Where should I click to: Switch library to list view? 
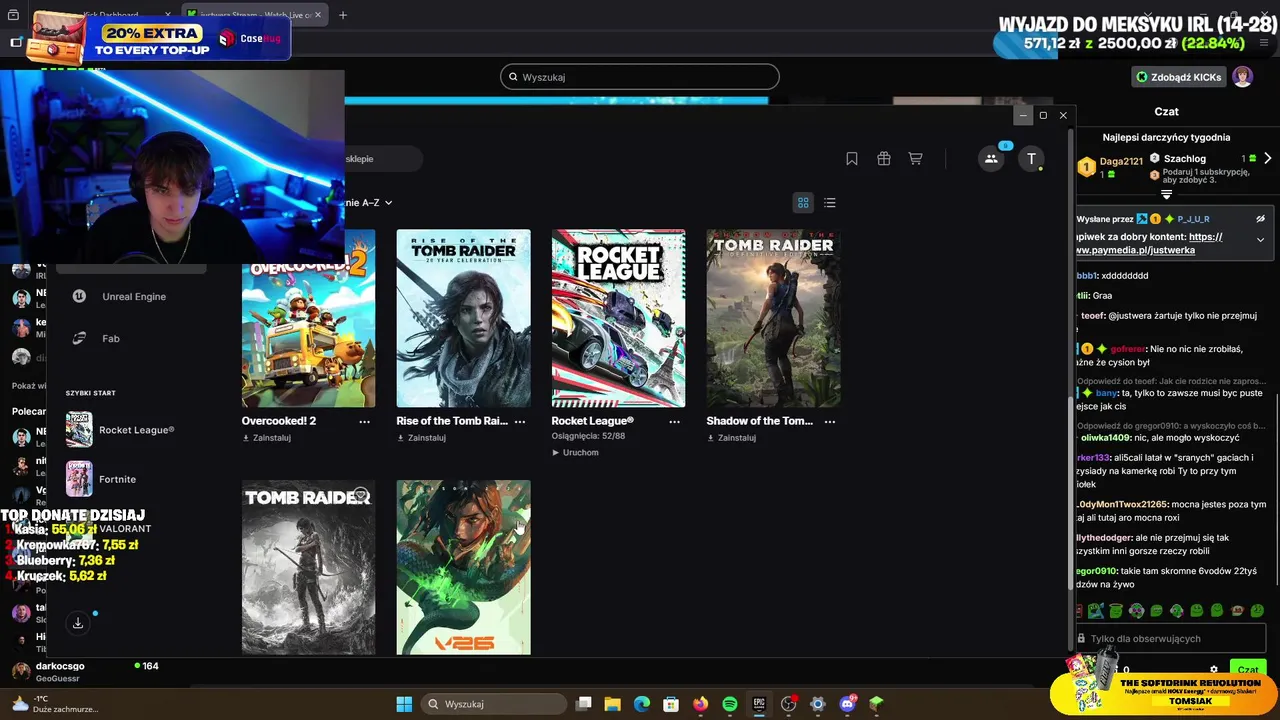[x=830, y=203]
